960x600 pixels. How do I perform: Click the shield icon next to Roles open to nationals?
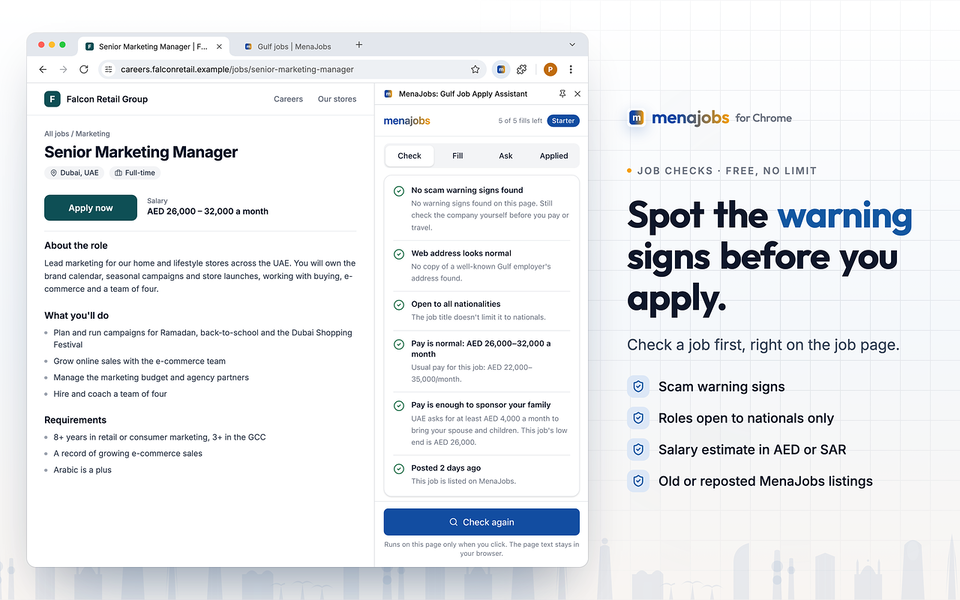click(x=638, y=418)
